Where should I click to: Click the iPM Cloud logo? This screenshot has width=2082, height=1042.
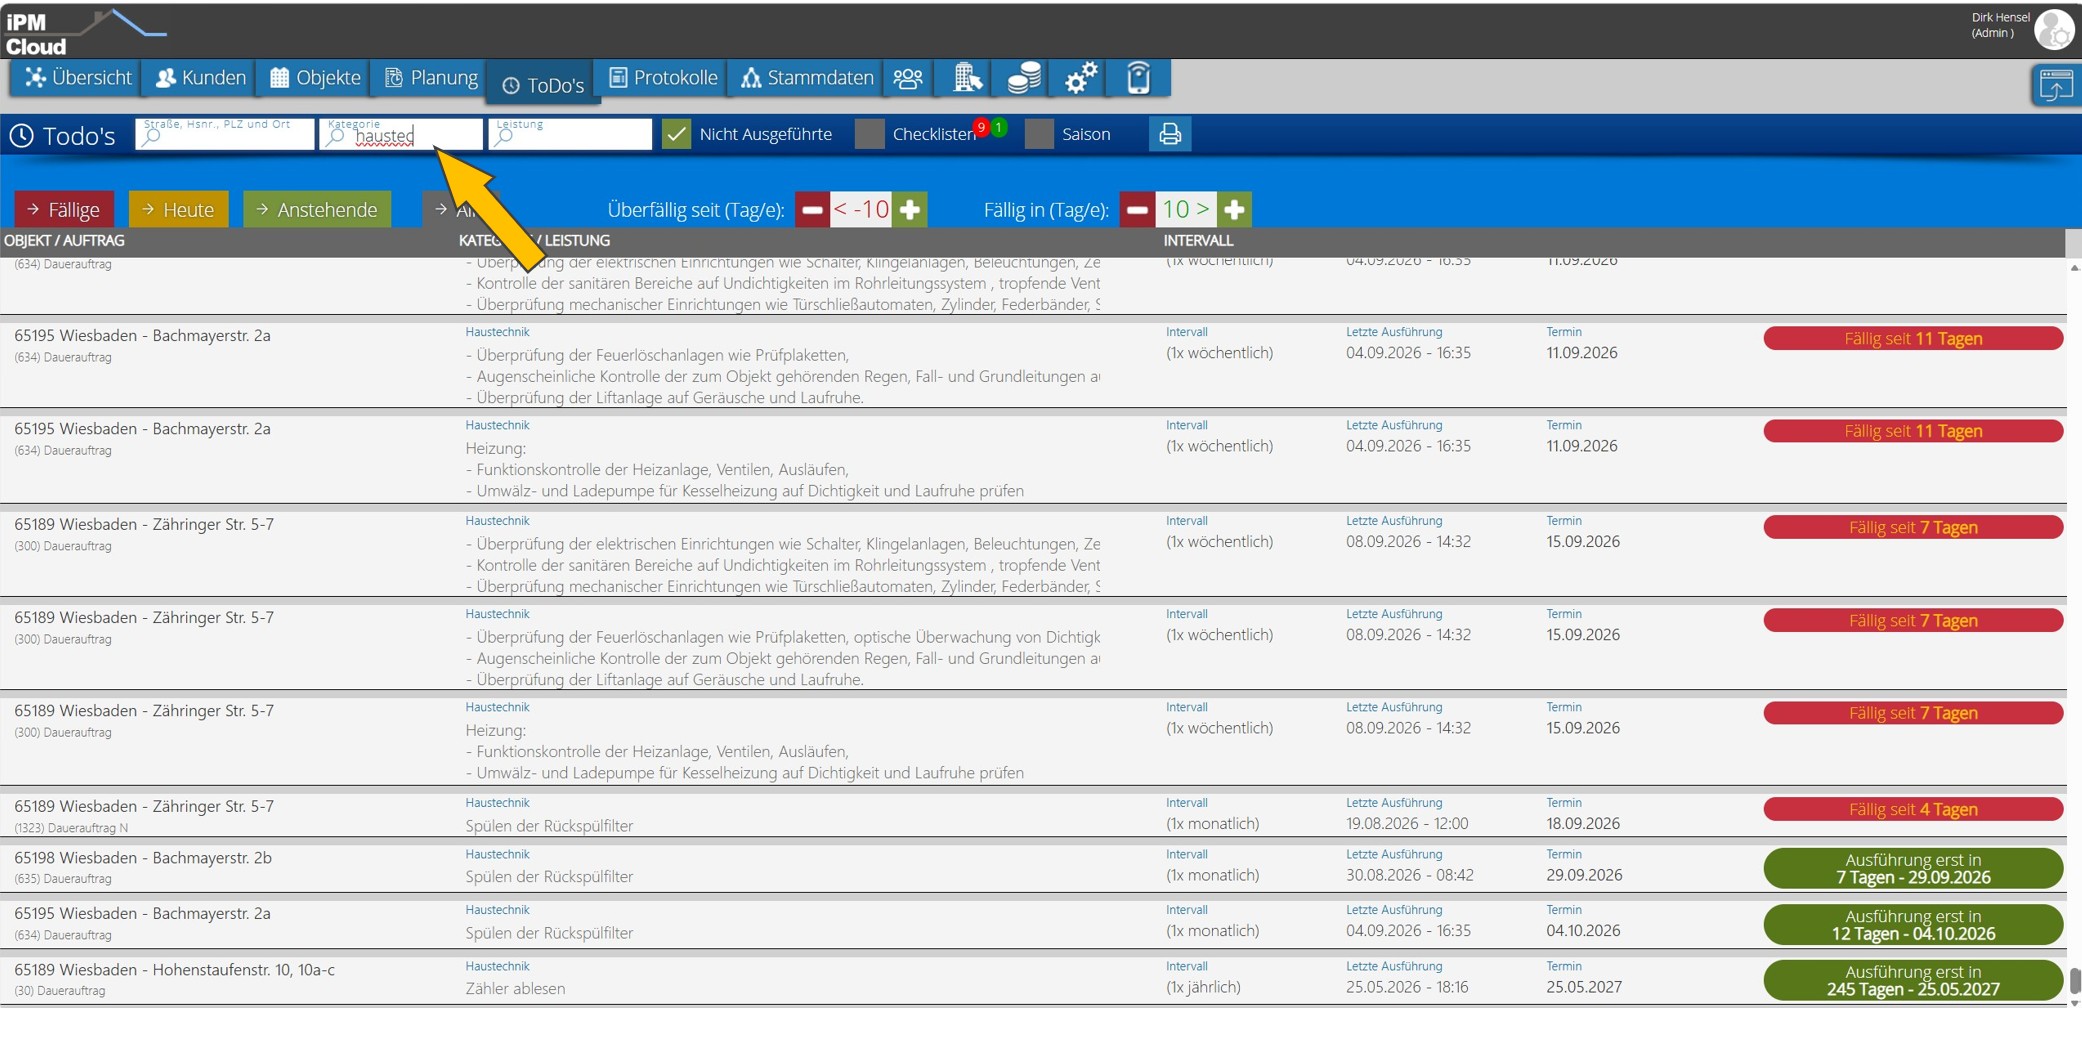[84, 32]
